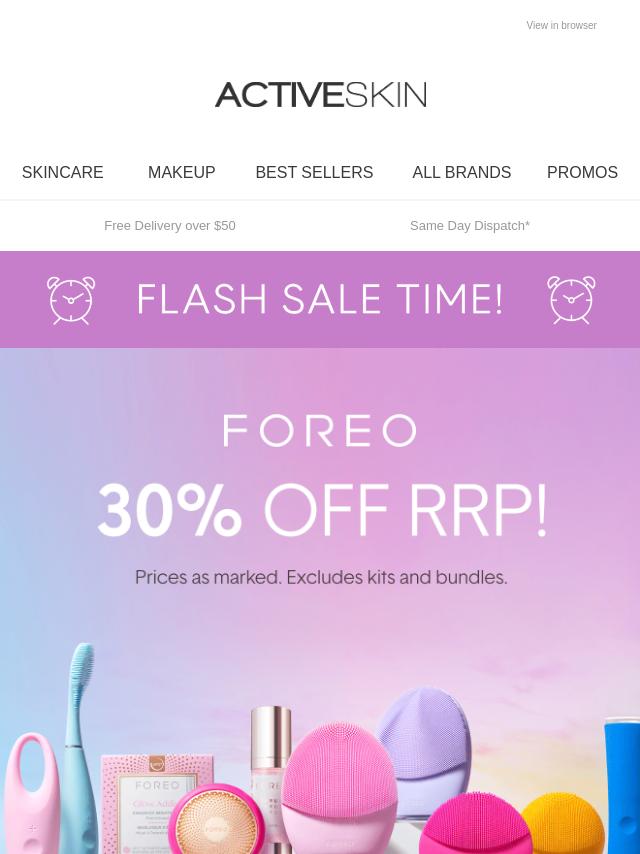This screenshot has height=854, width=640.
Task: Click the Prices as marked disclaimer text
Action: pos(321,577)
